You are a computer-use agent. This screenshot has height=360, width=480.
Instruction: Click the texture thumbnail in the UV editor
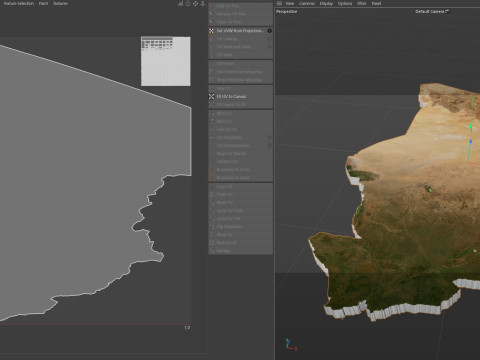click(166, 61)
